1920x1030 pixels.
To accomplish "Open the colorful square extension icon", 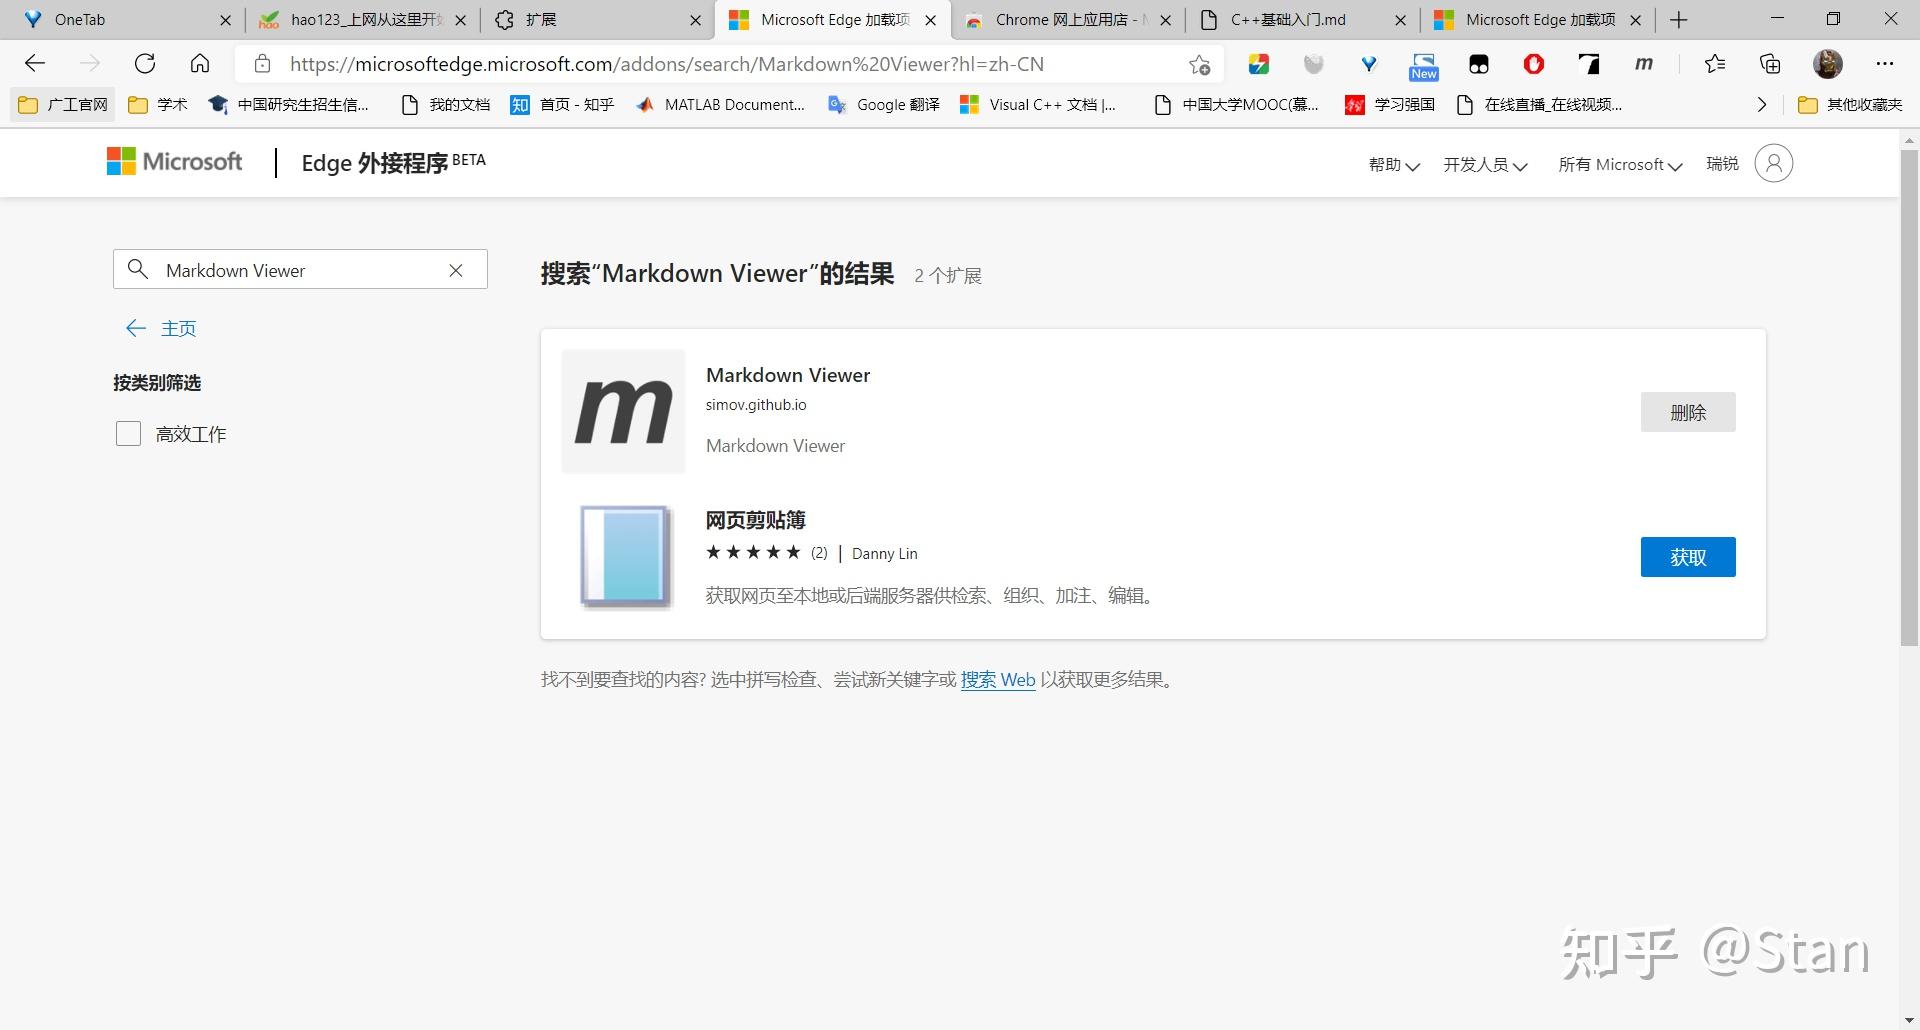I will (x=1259, y=64).
